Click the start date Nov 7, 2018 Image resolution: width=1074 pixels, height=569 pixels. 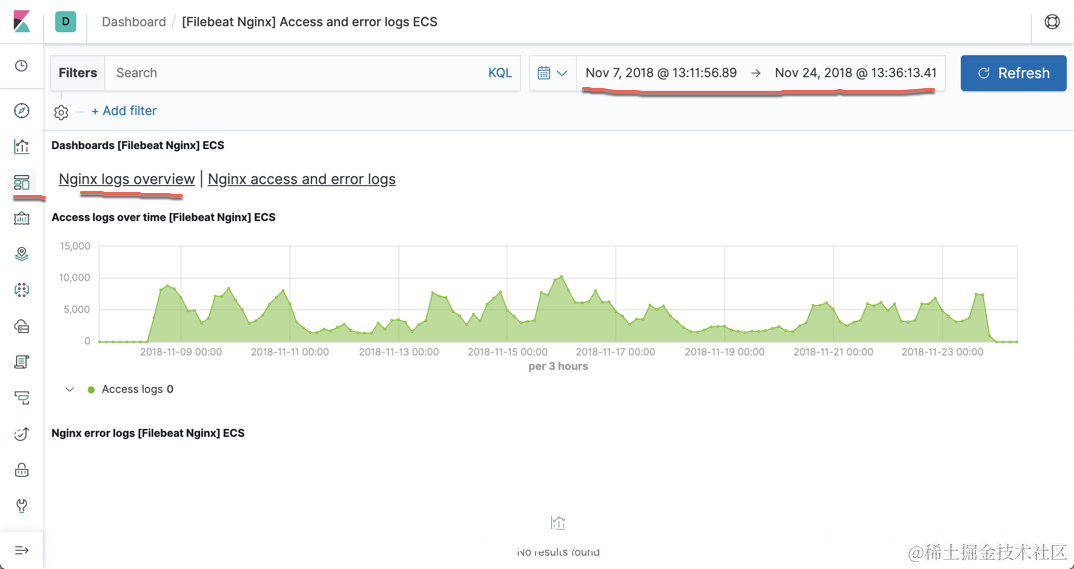[661, 73]
